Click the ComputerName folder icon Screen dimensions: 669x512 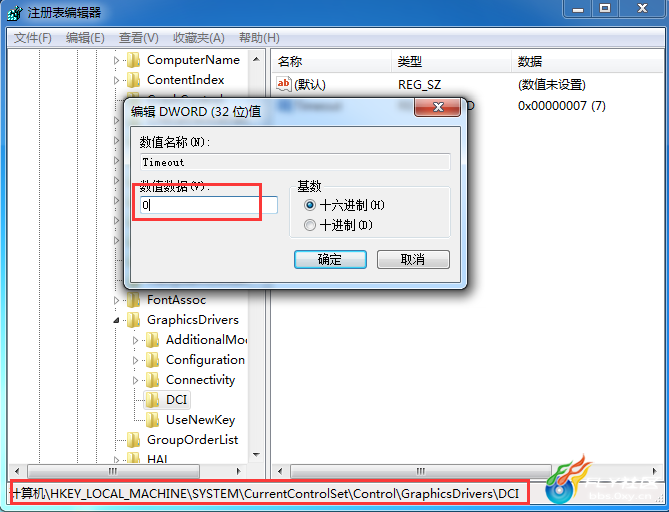click(x=134, y=60)
